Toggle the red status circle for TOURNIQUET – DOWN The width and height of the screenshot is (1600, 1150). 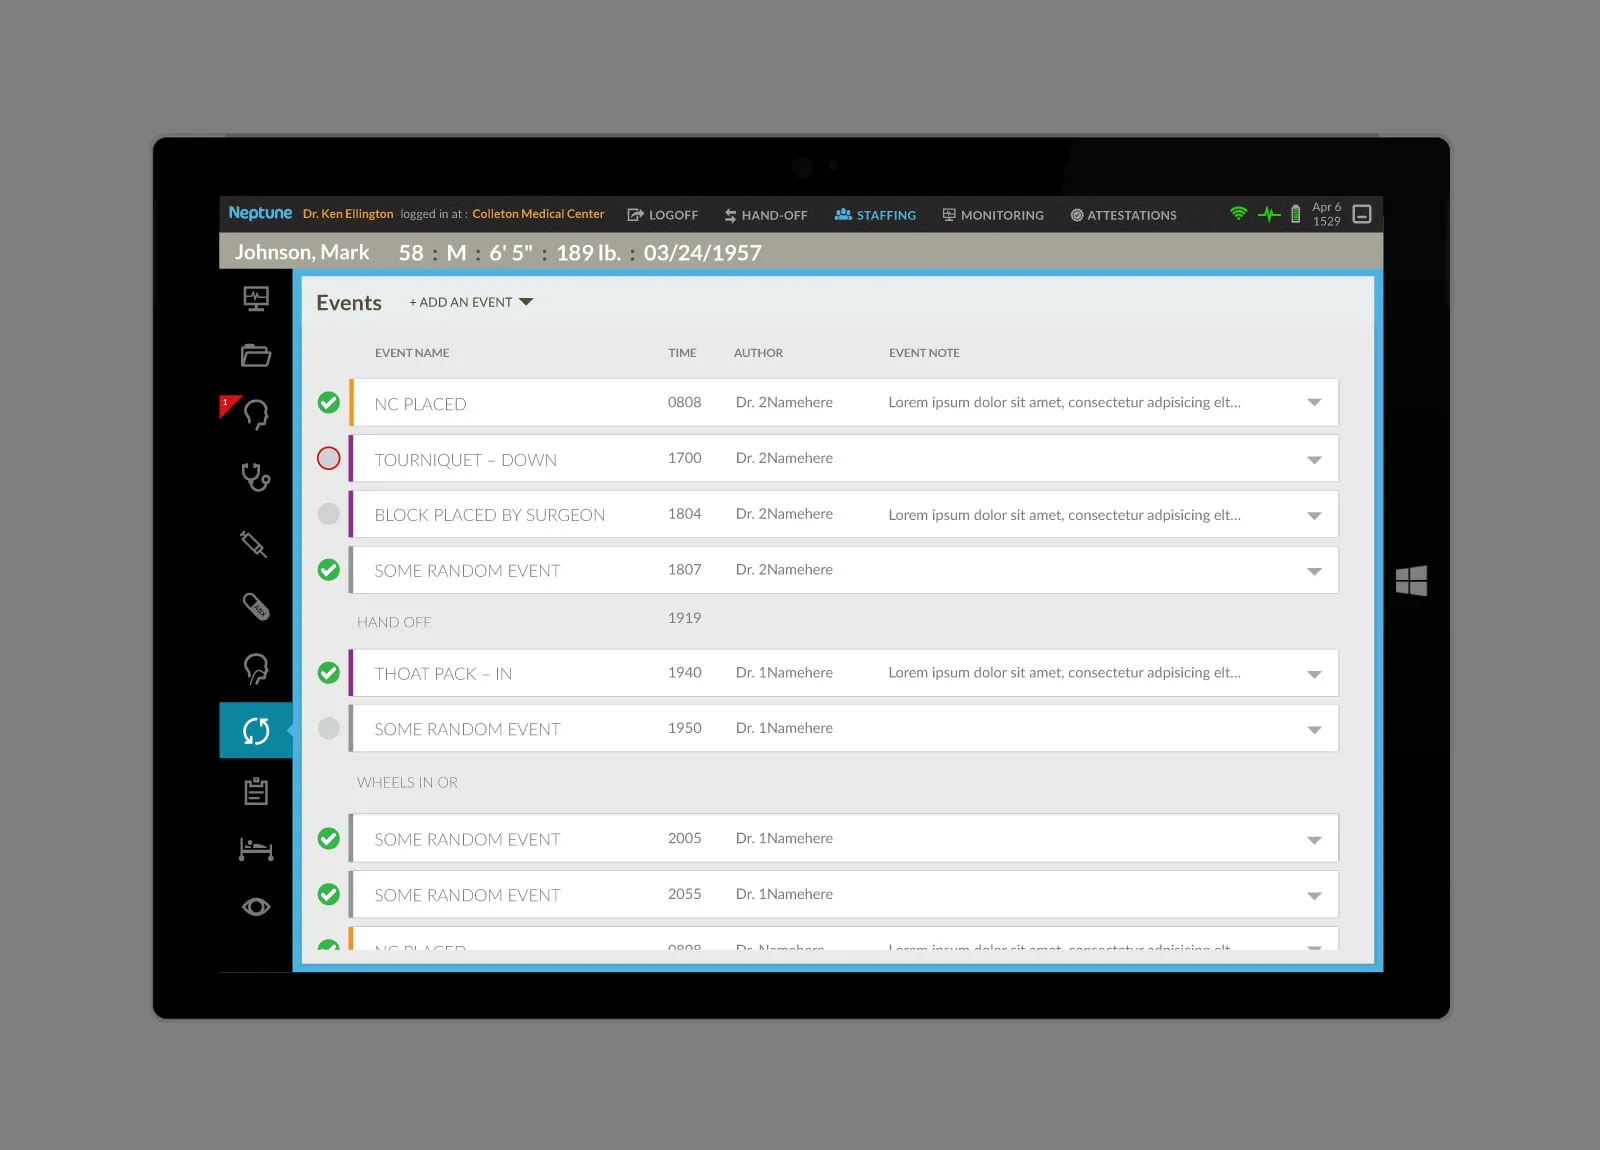coord(329,458)
